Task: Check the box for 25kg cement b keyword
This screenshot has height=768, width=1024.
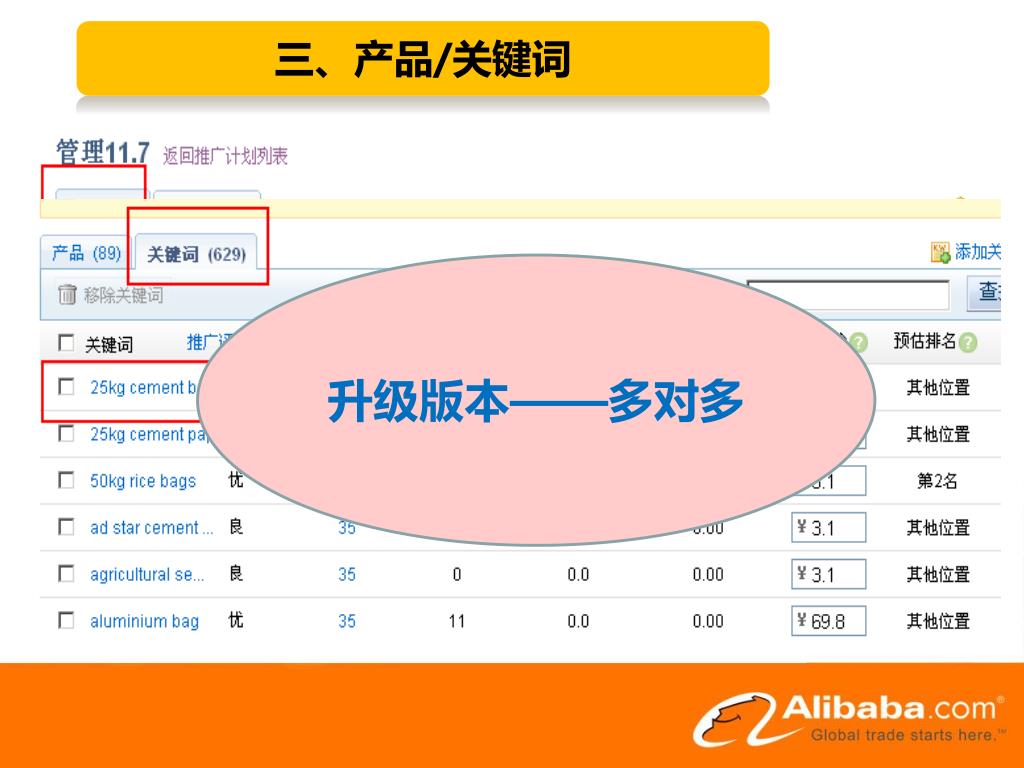Action: point(66,387)
